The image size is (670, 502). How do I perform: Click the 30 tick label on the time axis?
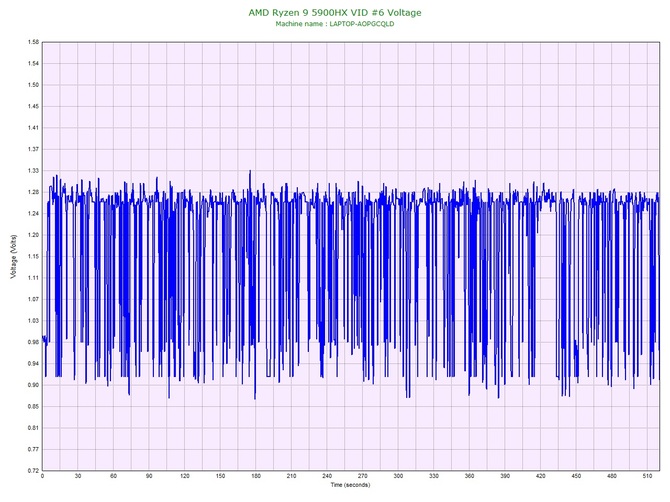coord(78,476)
